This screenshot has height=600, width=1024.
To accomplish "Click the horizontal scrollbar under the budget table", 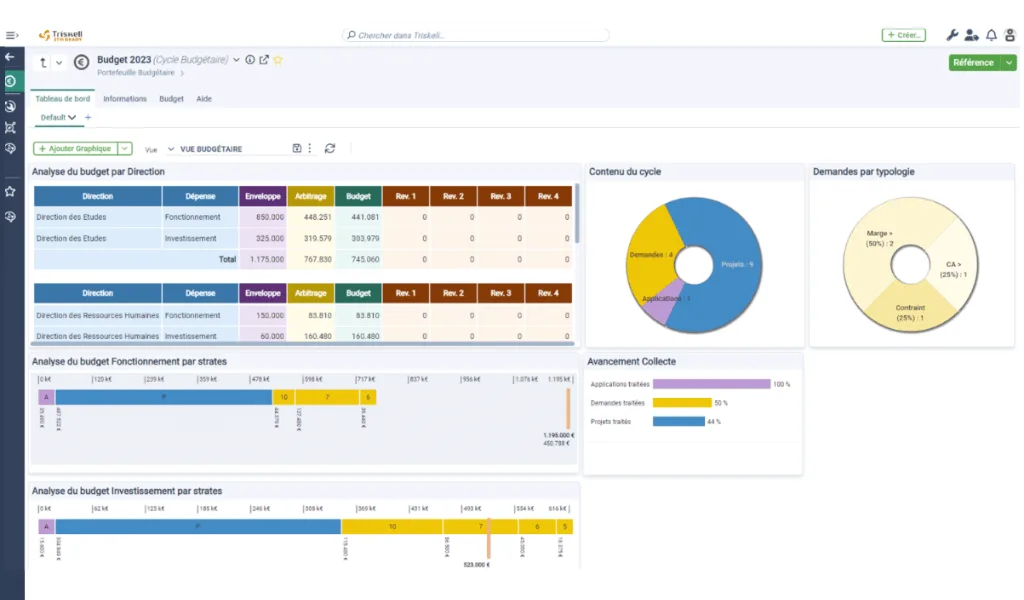I will click(x=303, y=343).
